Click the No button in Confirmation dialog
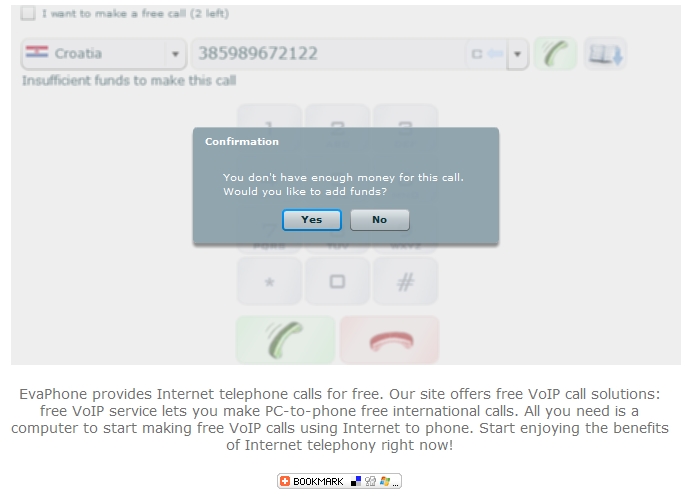693x502 pixels. pyautogui.click(x=380, y=220)
